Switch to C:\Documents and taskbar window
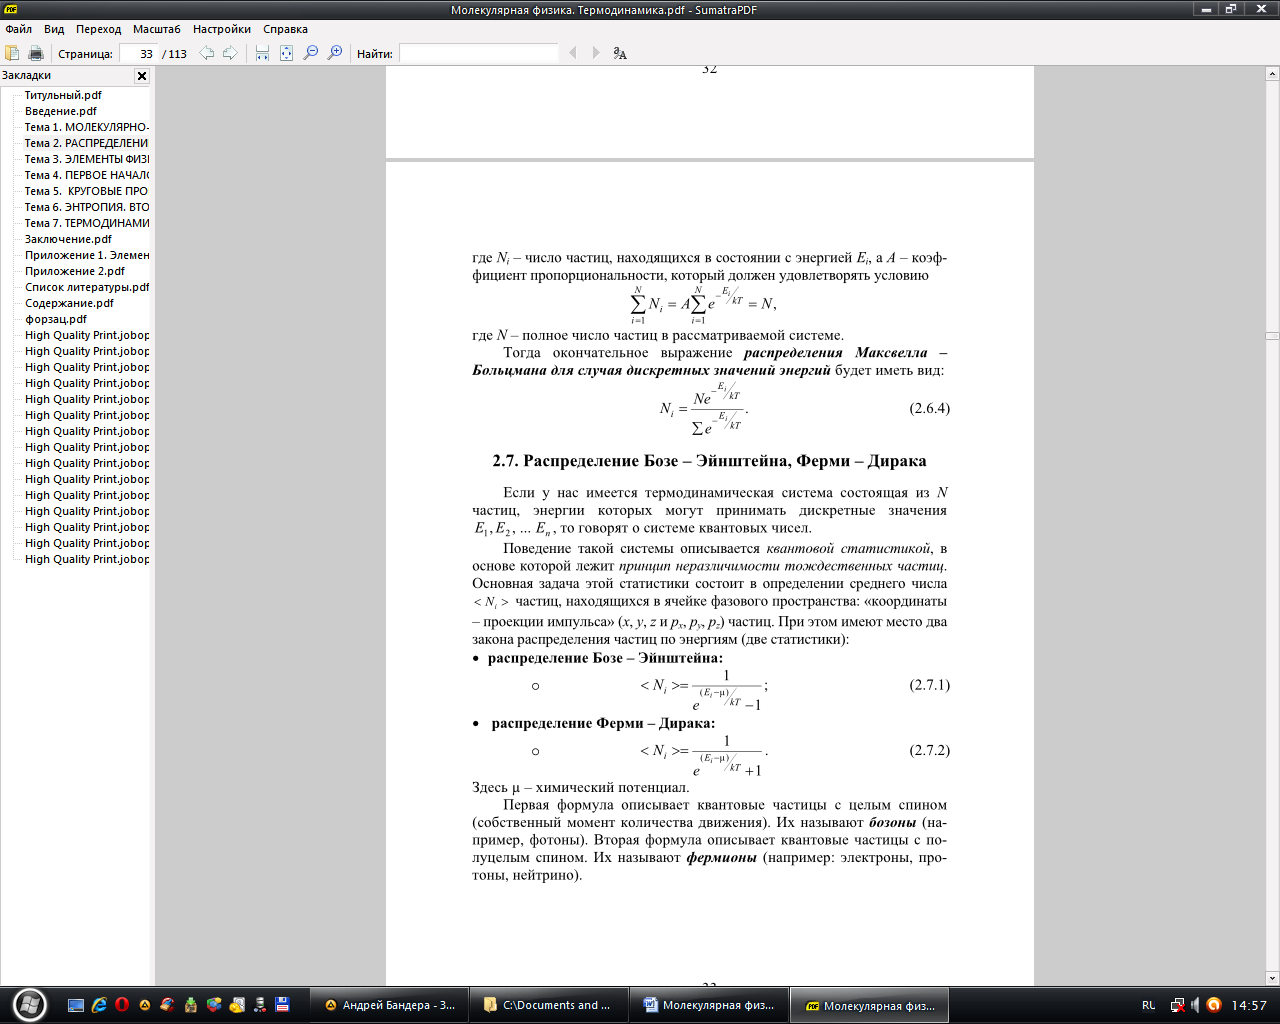The width and height of the screenshot is (1280, 1024). point(549,1005)
